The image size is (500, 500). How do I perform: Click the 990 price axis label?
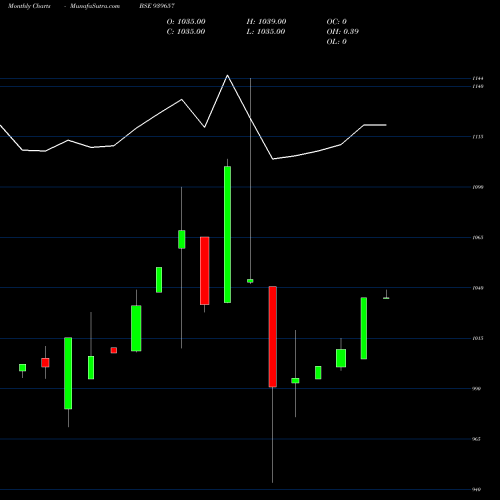(477, 389)
